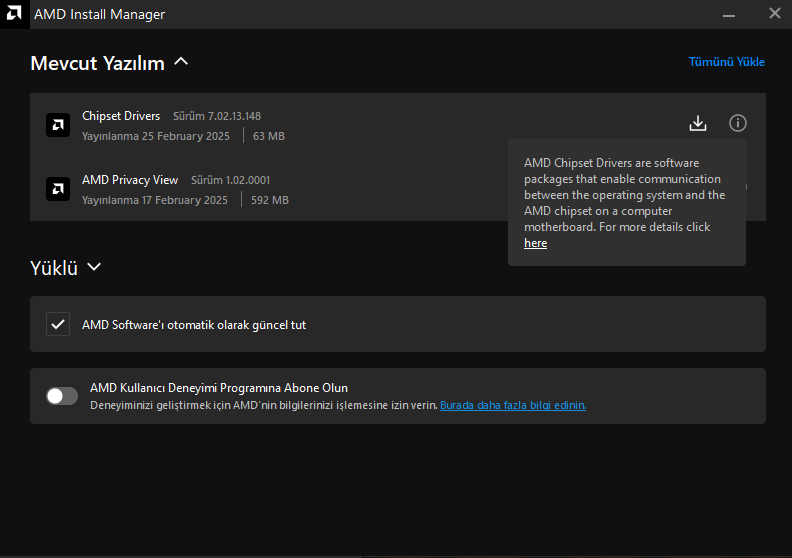
Task: Click the AMD logo in title bar
Action: point(14,14)
